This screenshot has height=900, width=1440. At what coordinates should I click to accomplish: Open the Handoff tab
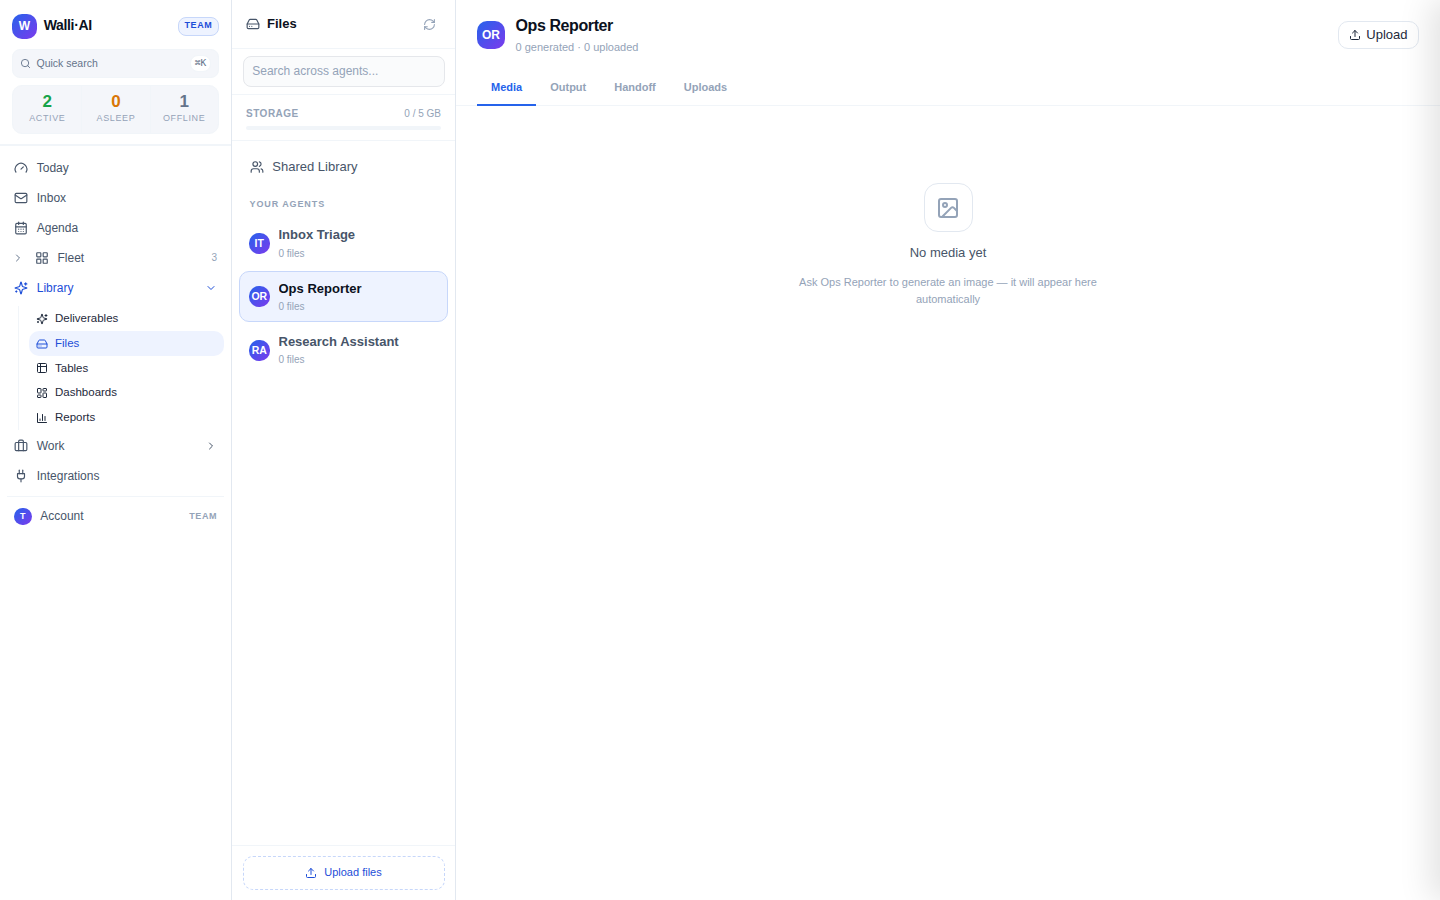(x=635, y=87)
